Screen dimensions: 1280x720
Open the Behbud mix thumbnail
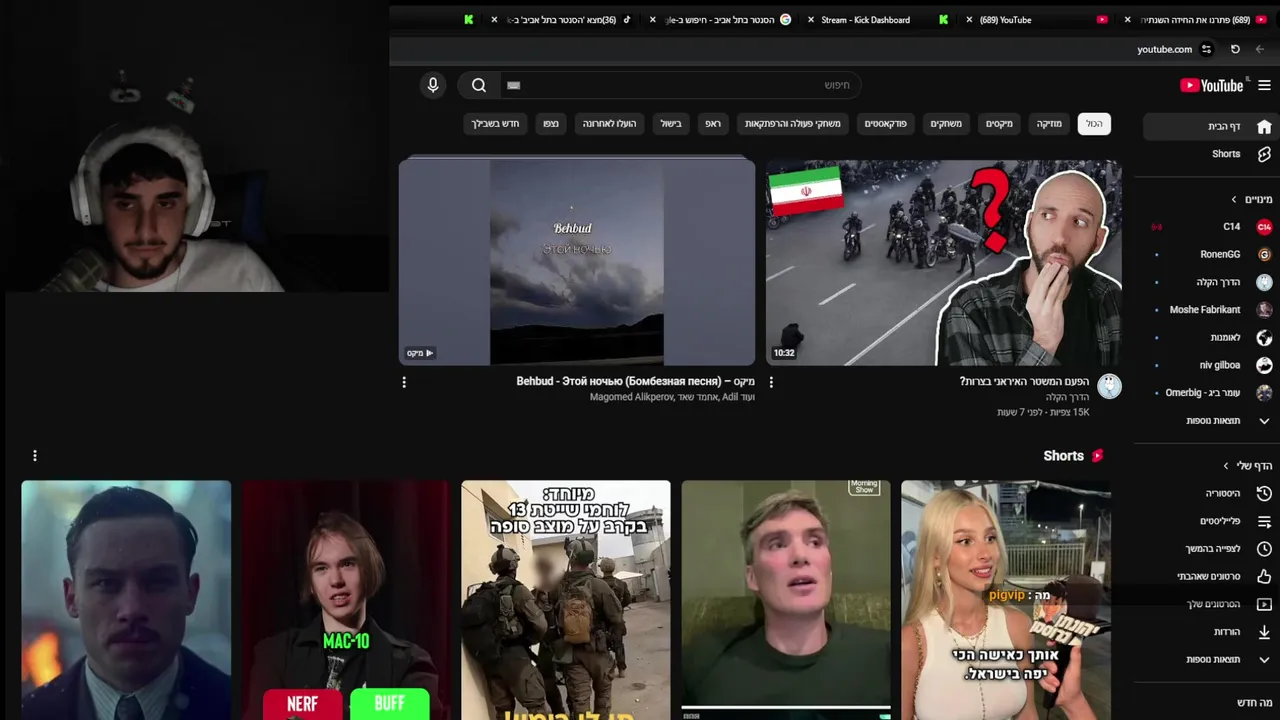tap(577, 262)
